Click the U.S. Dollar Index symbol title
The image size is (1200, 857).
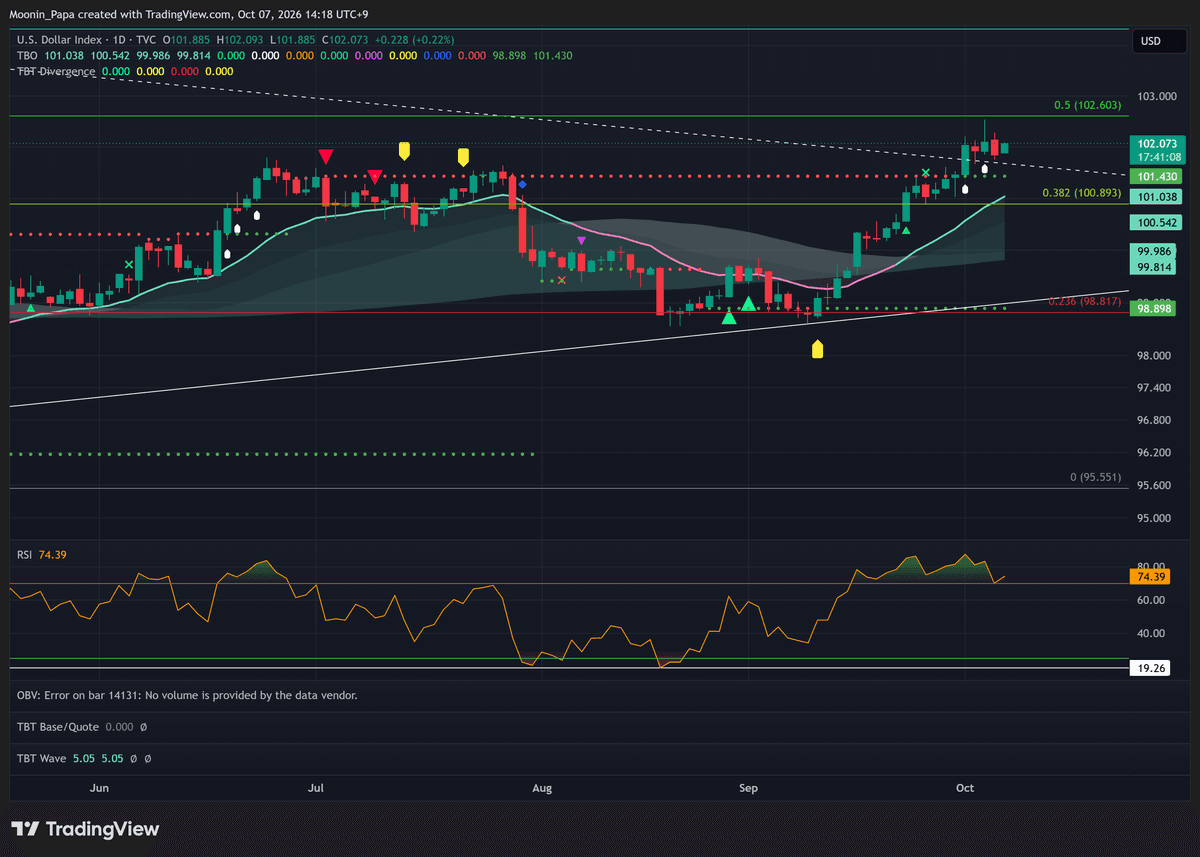pyautogui.click(x=58, y=40)
